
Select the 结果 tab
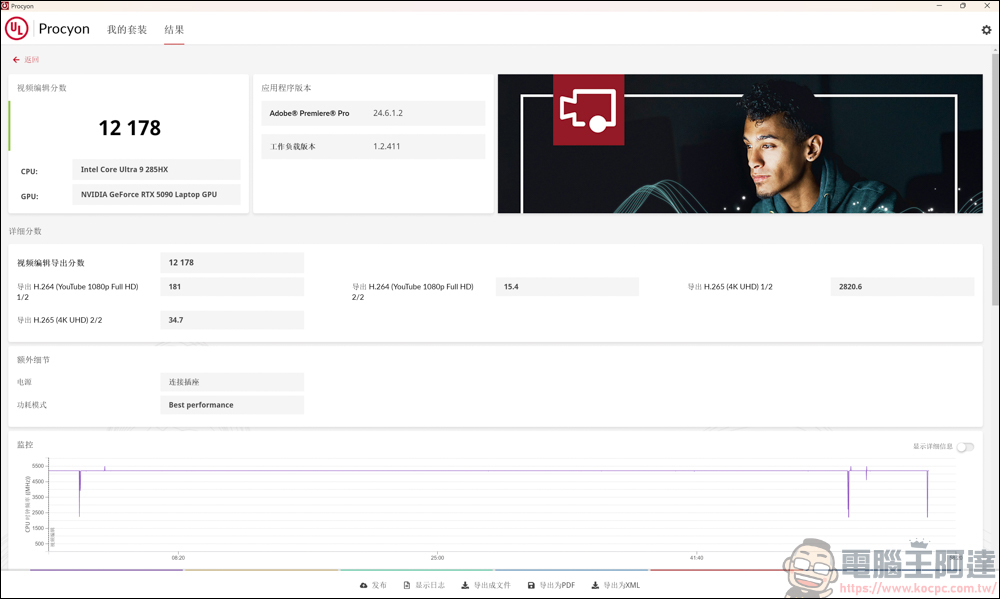[x=174, y=29]
